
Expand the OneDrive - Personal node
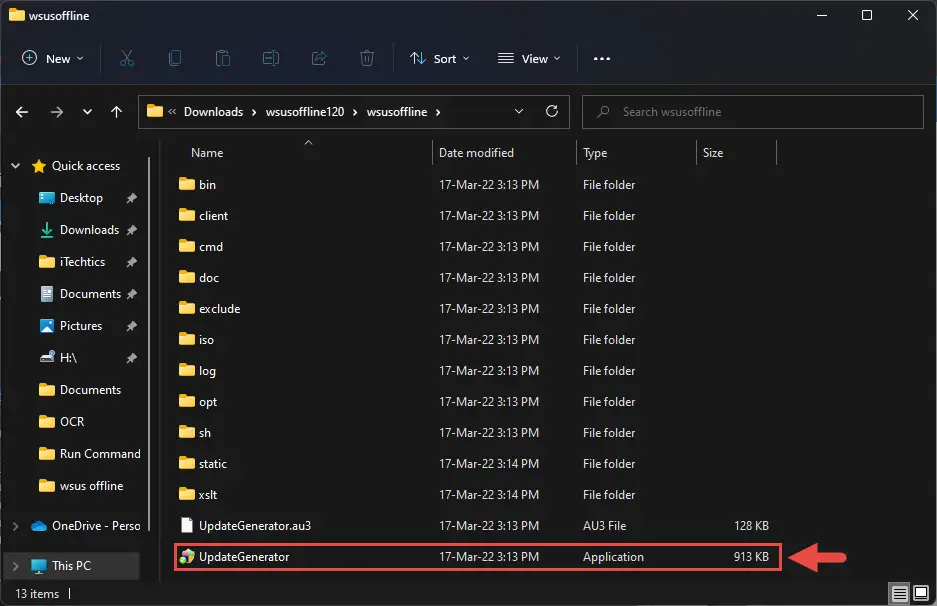pyautogui.click(x=16, y=526)
